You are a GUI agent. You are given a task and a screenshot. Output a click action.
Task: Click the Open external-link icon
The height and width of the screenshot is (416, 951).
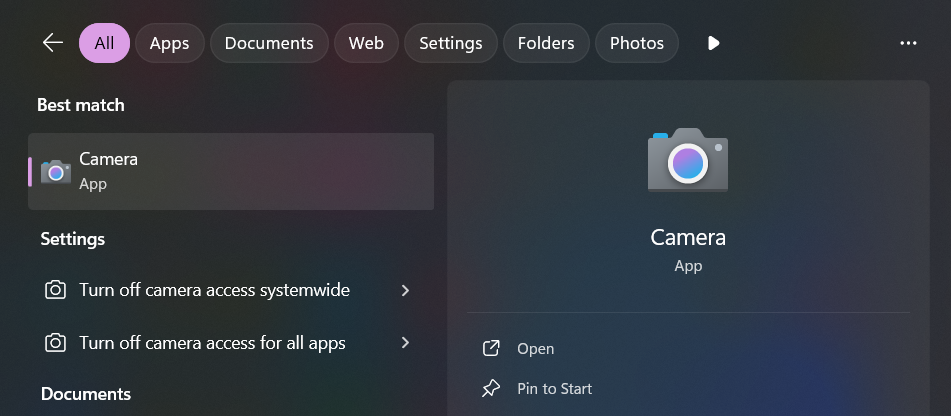(491, 349)
